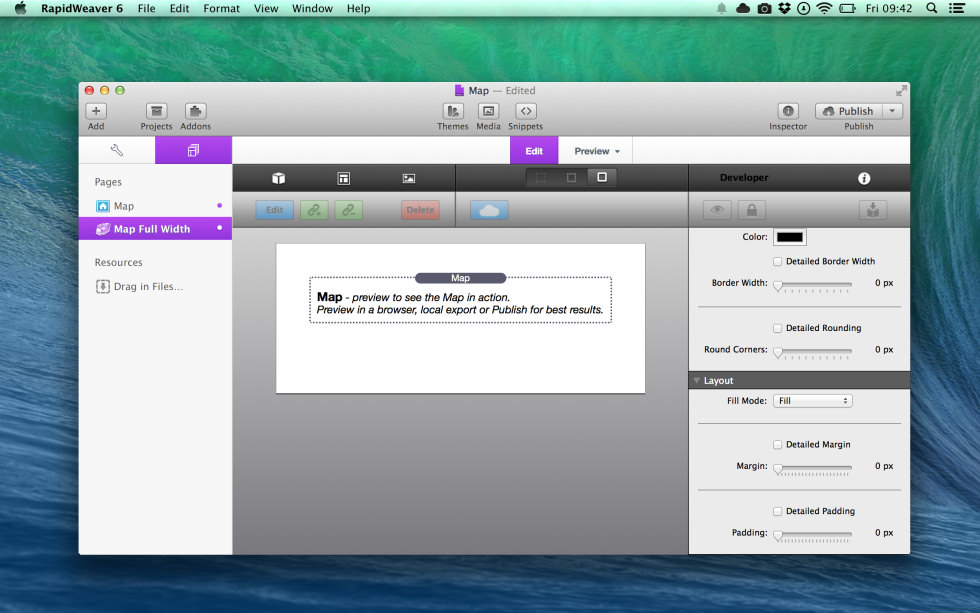This screenshot has width=980, height=613.
Task: Click the clock showing Fri 09:42
Action: coord(889,8)
